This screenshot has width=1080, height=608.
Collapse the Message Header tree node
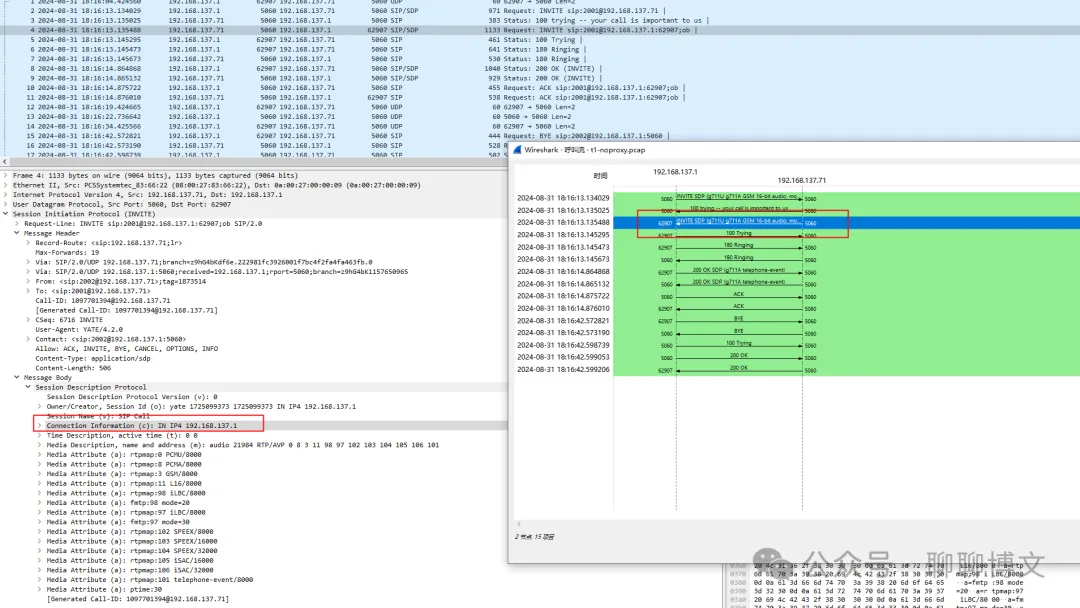pyautogui.click(x=17, y=233)
